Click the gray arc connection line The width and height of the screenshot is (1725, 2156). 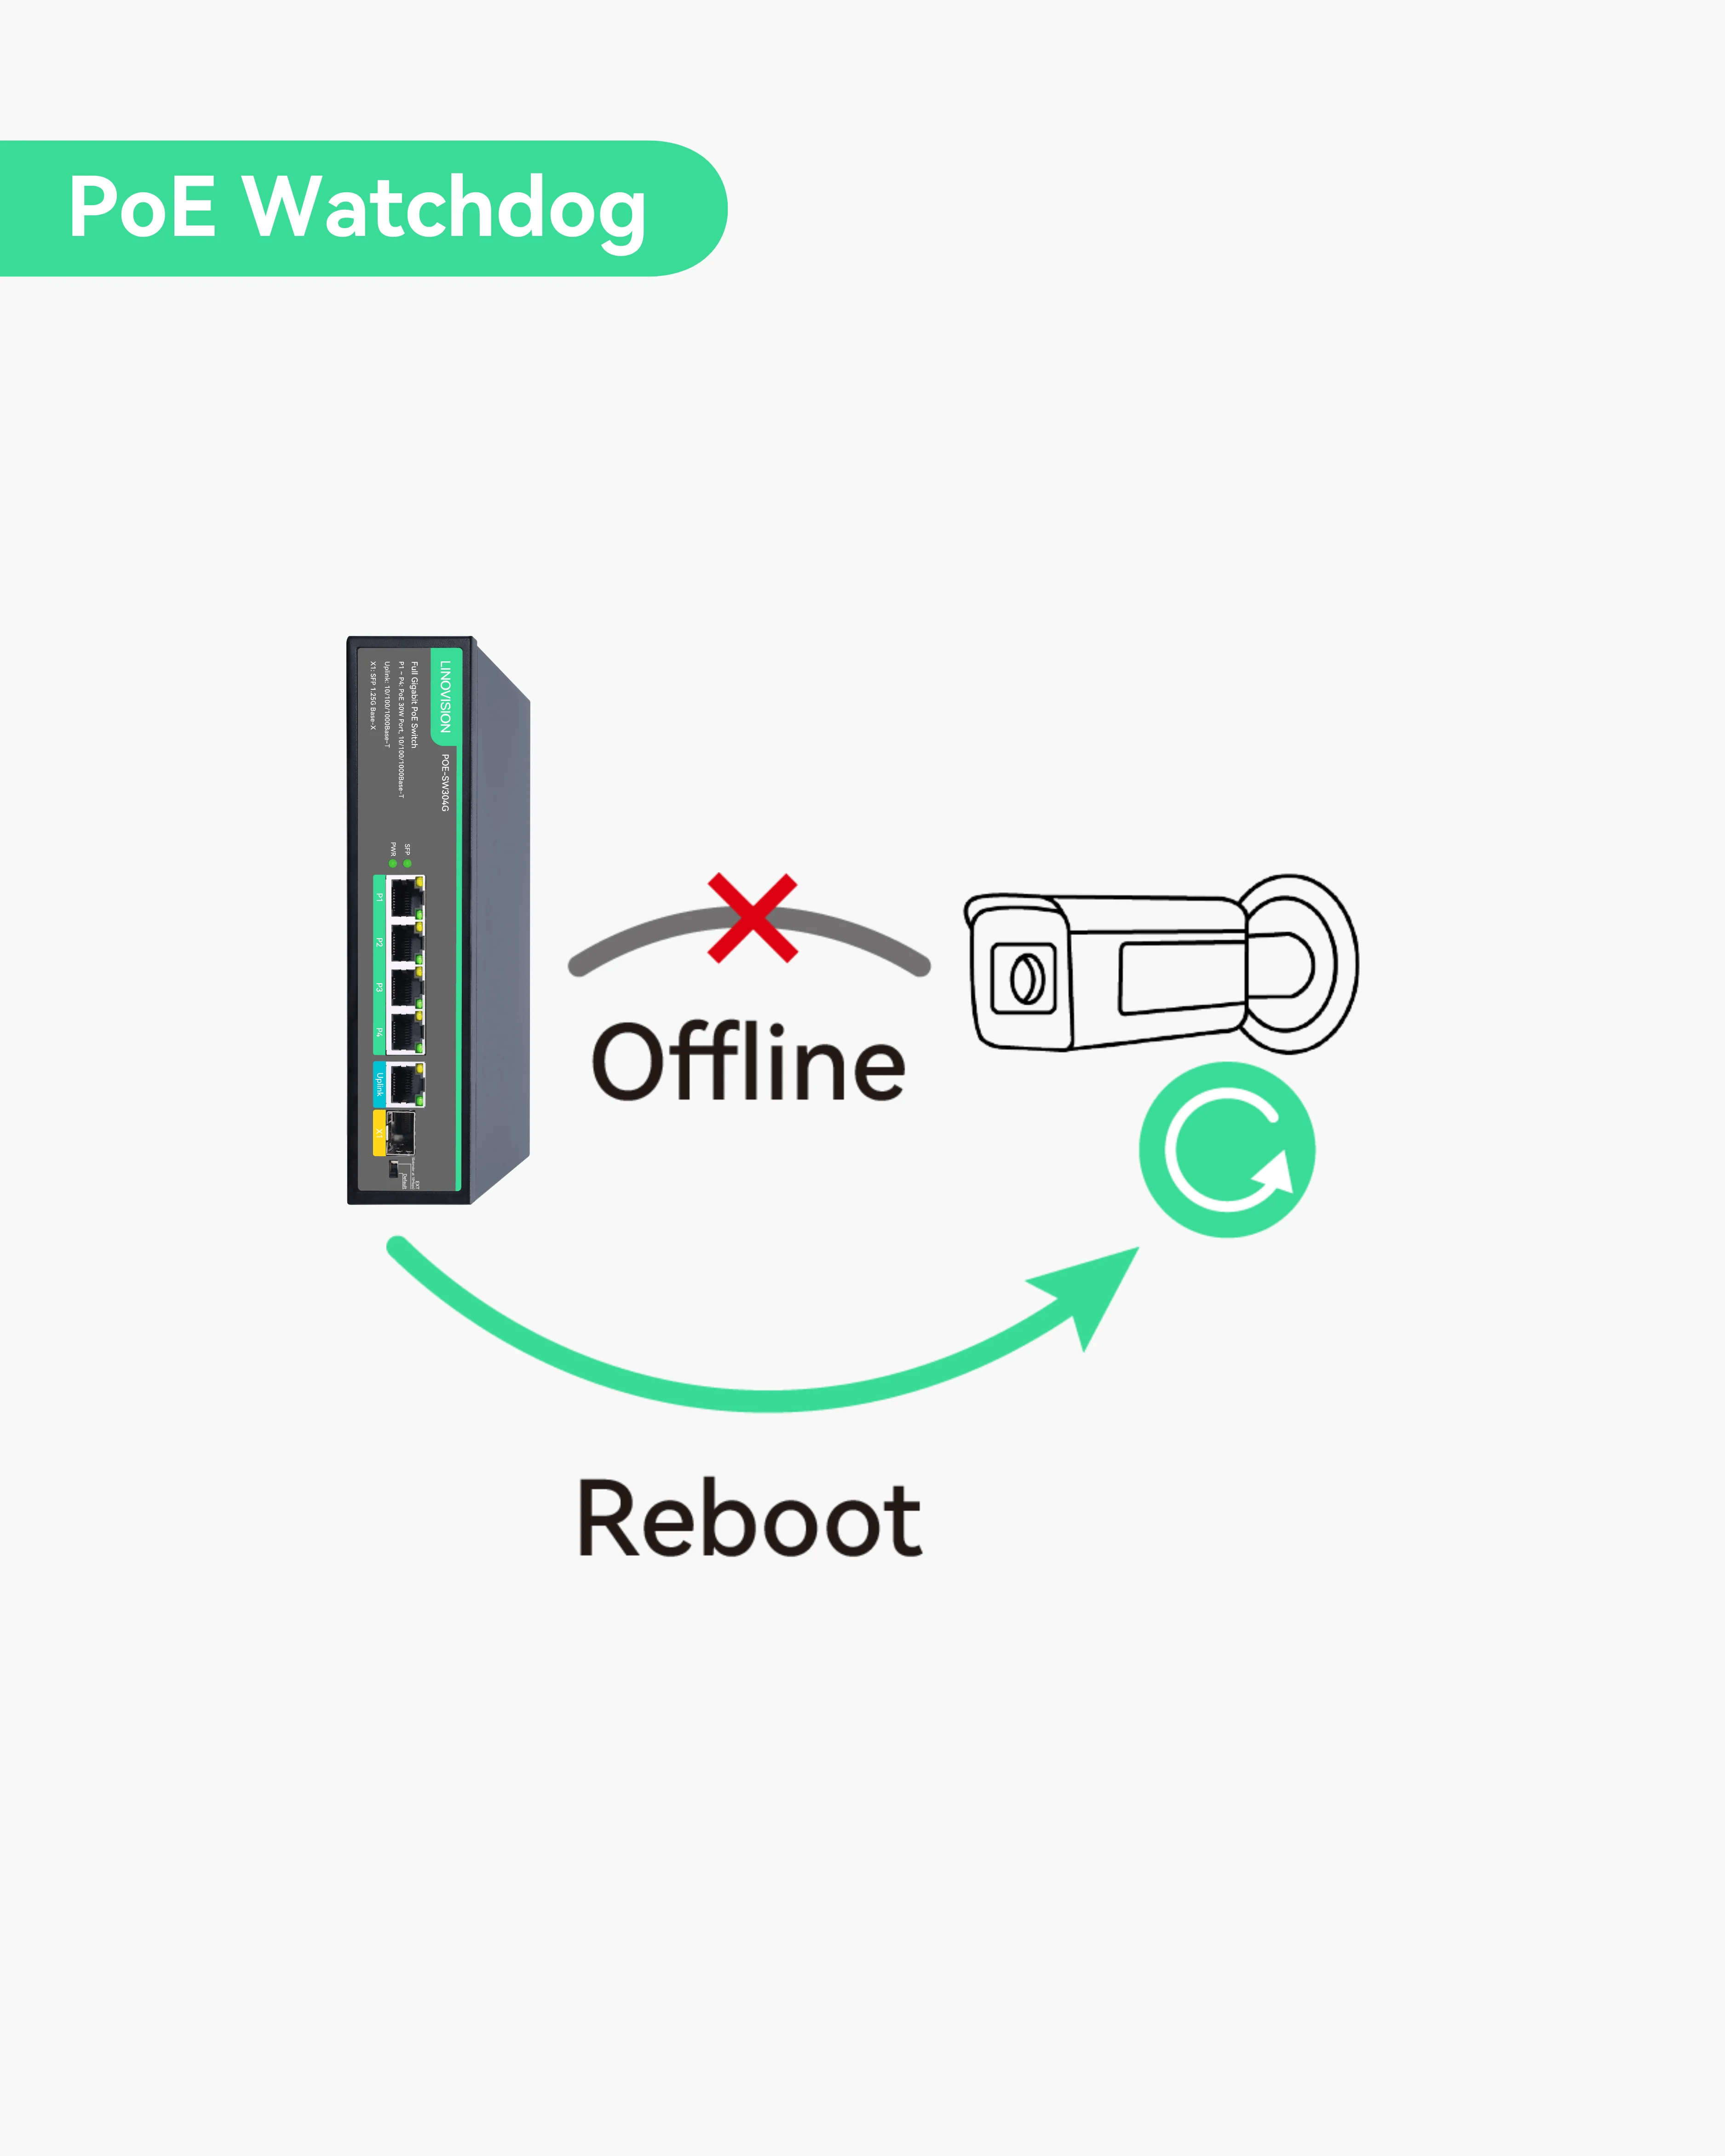(x=749, y=940)
